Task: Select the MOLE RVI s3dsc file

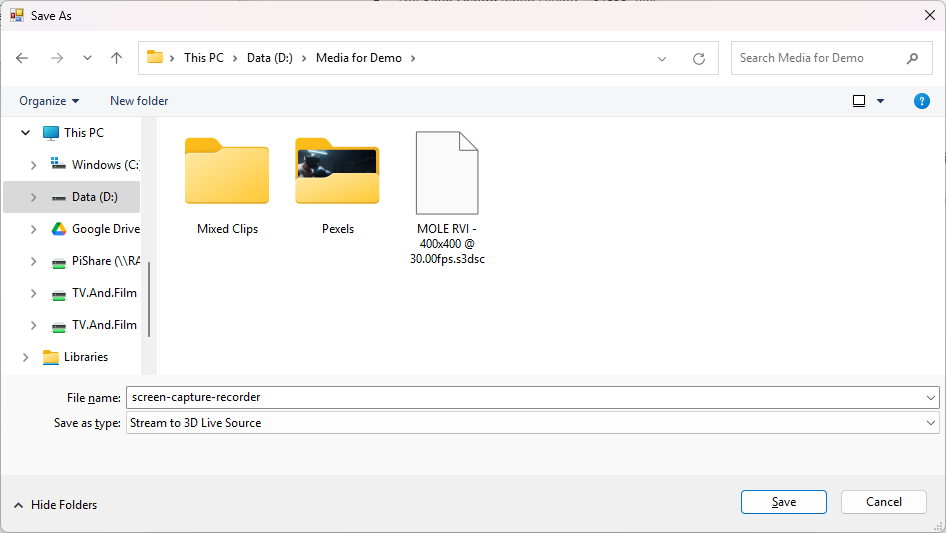Action: click(447, 198)
